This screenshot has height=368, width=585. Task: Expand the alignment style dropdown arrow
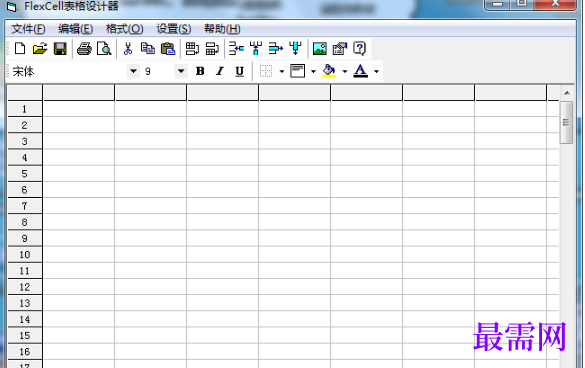[313, 71]
